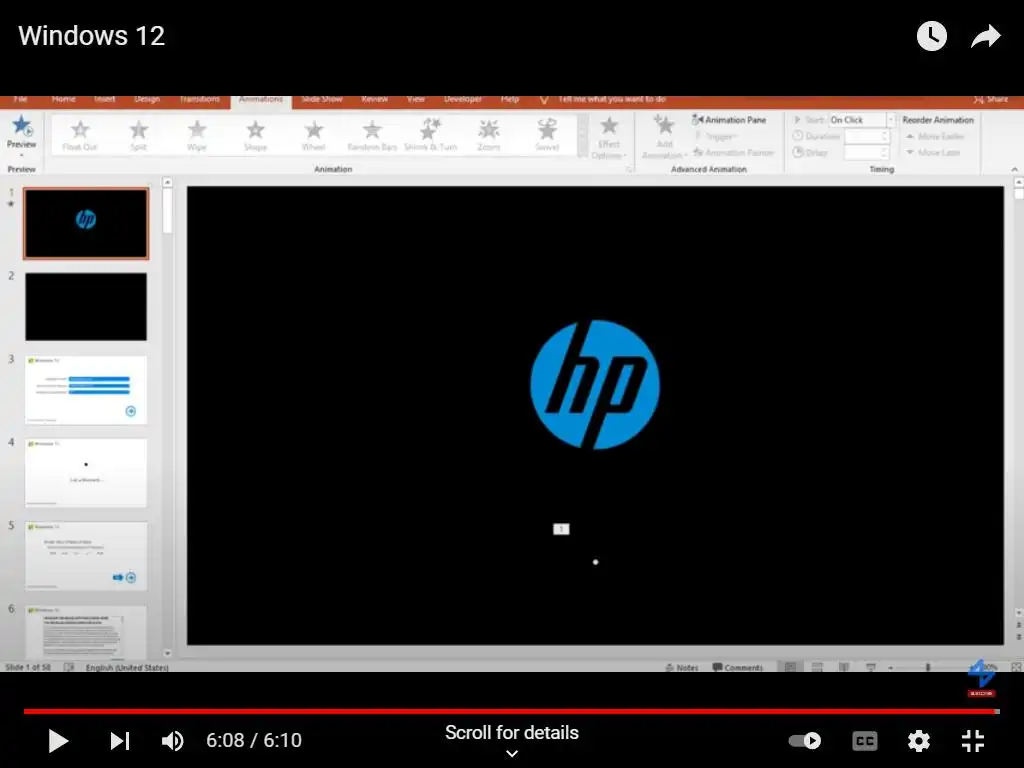Click the Delay timing field
Image resolution: width=1024 pixels, height=768 pixels.
pyautogui.click(x=866, y=153)
